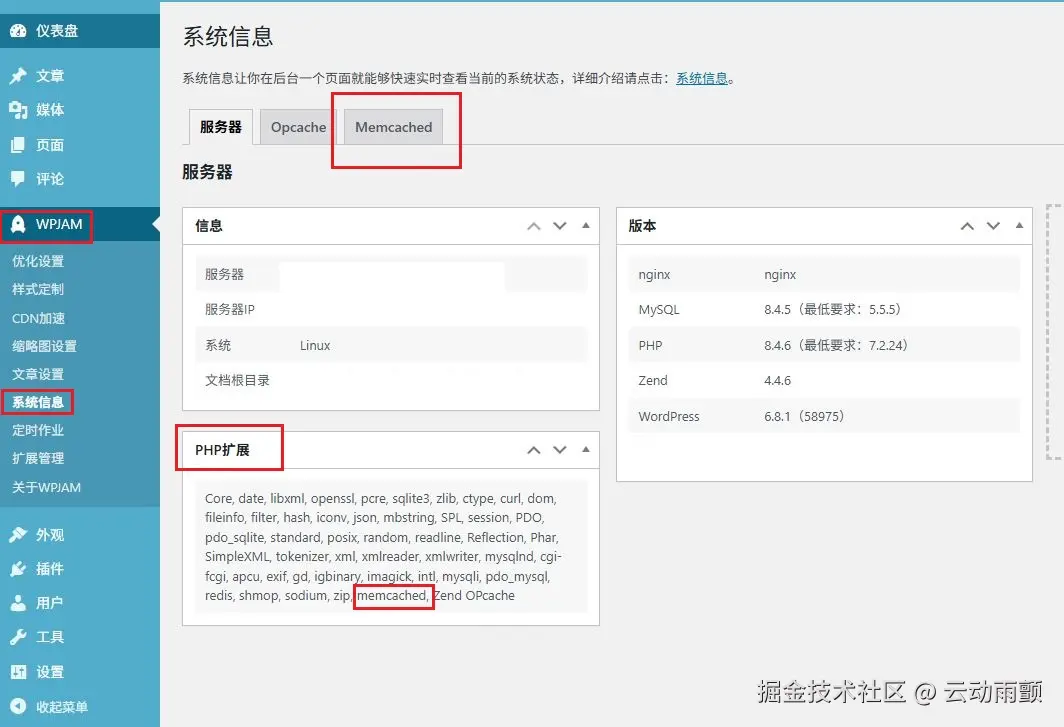Switch to the 服务器 tab

pos(221,127)
